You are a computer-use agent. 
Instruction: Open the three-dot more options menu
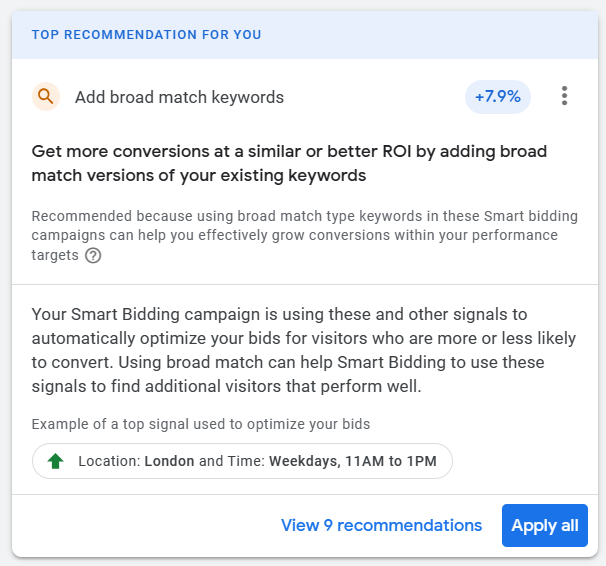(565, 96)
